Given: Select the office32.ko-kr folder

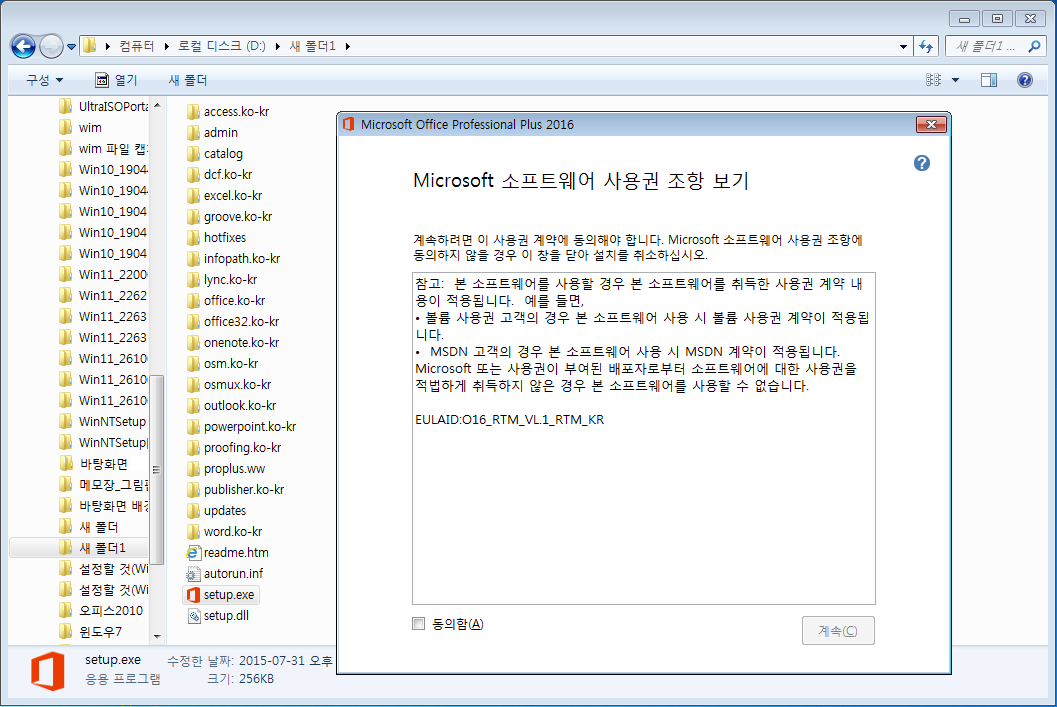Looking at the screenshot, I should pos(233,321).
